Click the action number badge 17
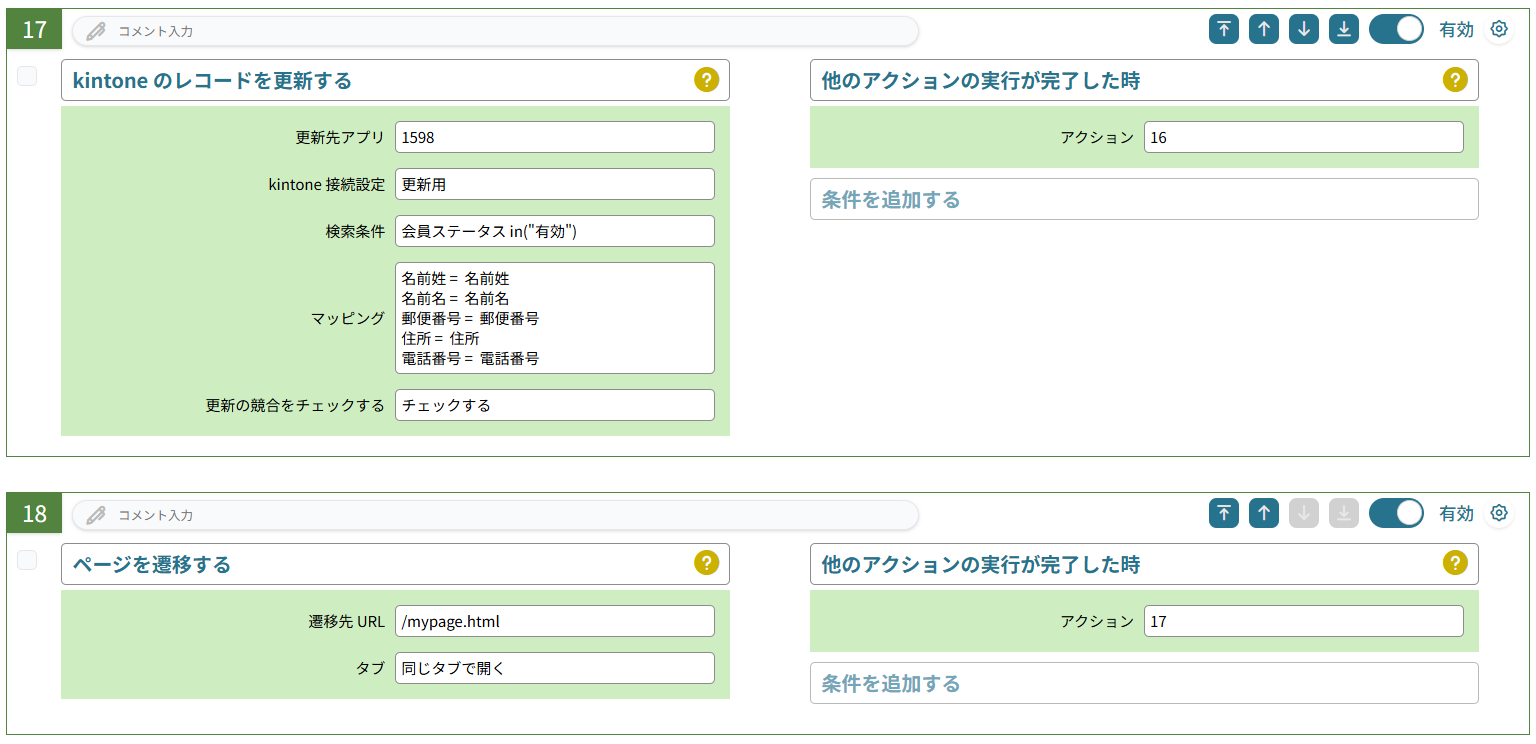Viewport: 1536px width, 744px height. click(x=34, y=29)
